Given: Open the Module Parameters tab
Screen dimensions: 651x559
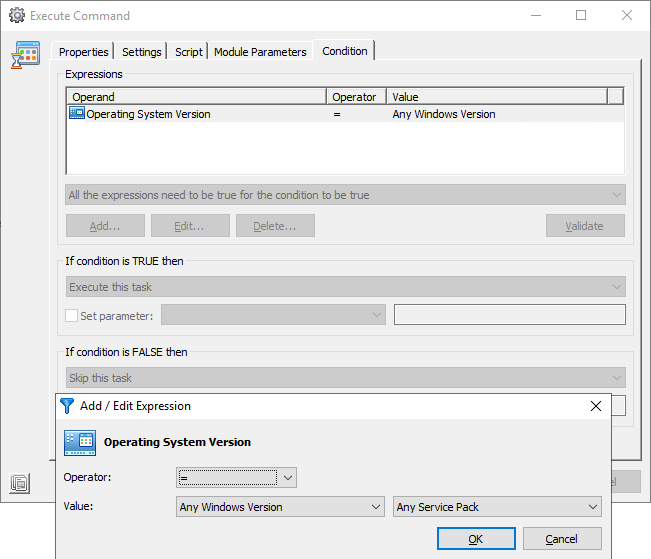Looking at the screenshot, I should pyautogui.click(x=260, y=52).
